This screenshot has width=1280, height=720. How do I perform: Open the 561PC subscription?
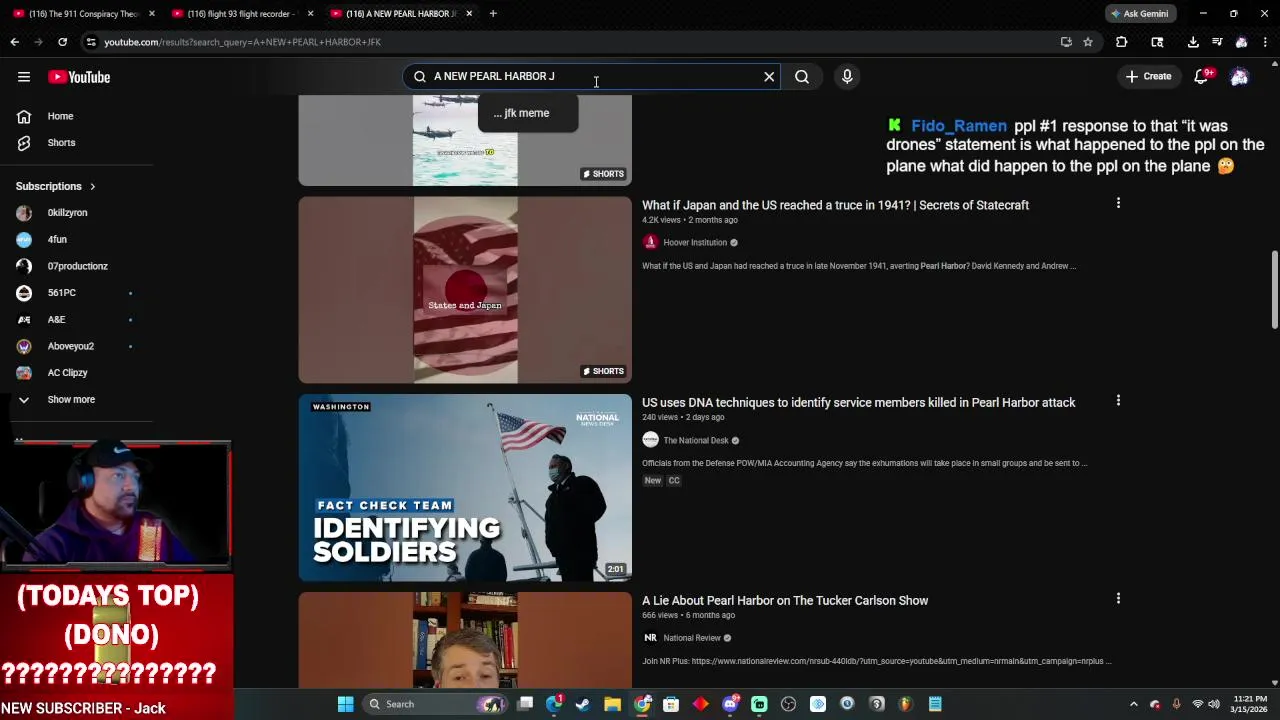61,292
